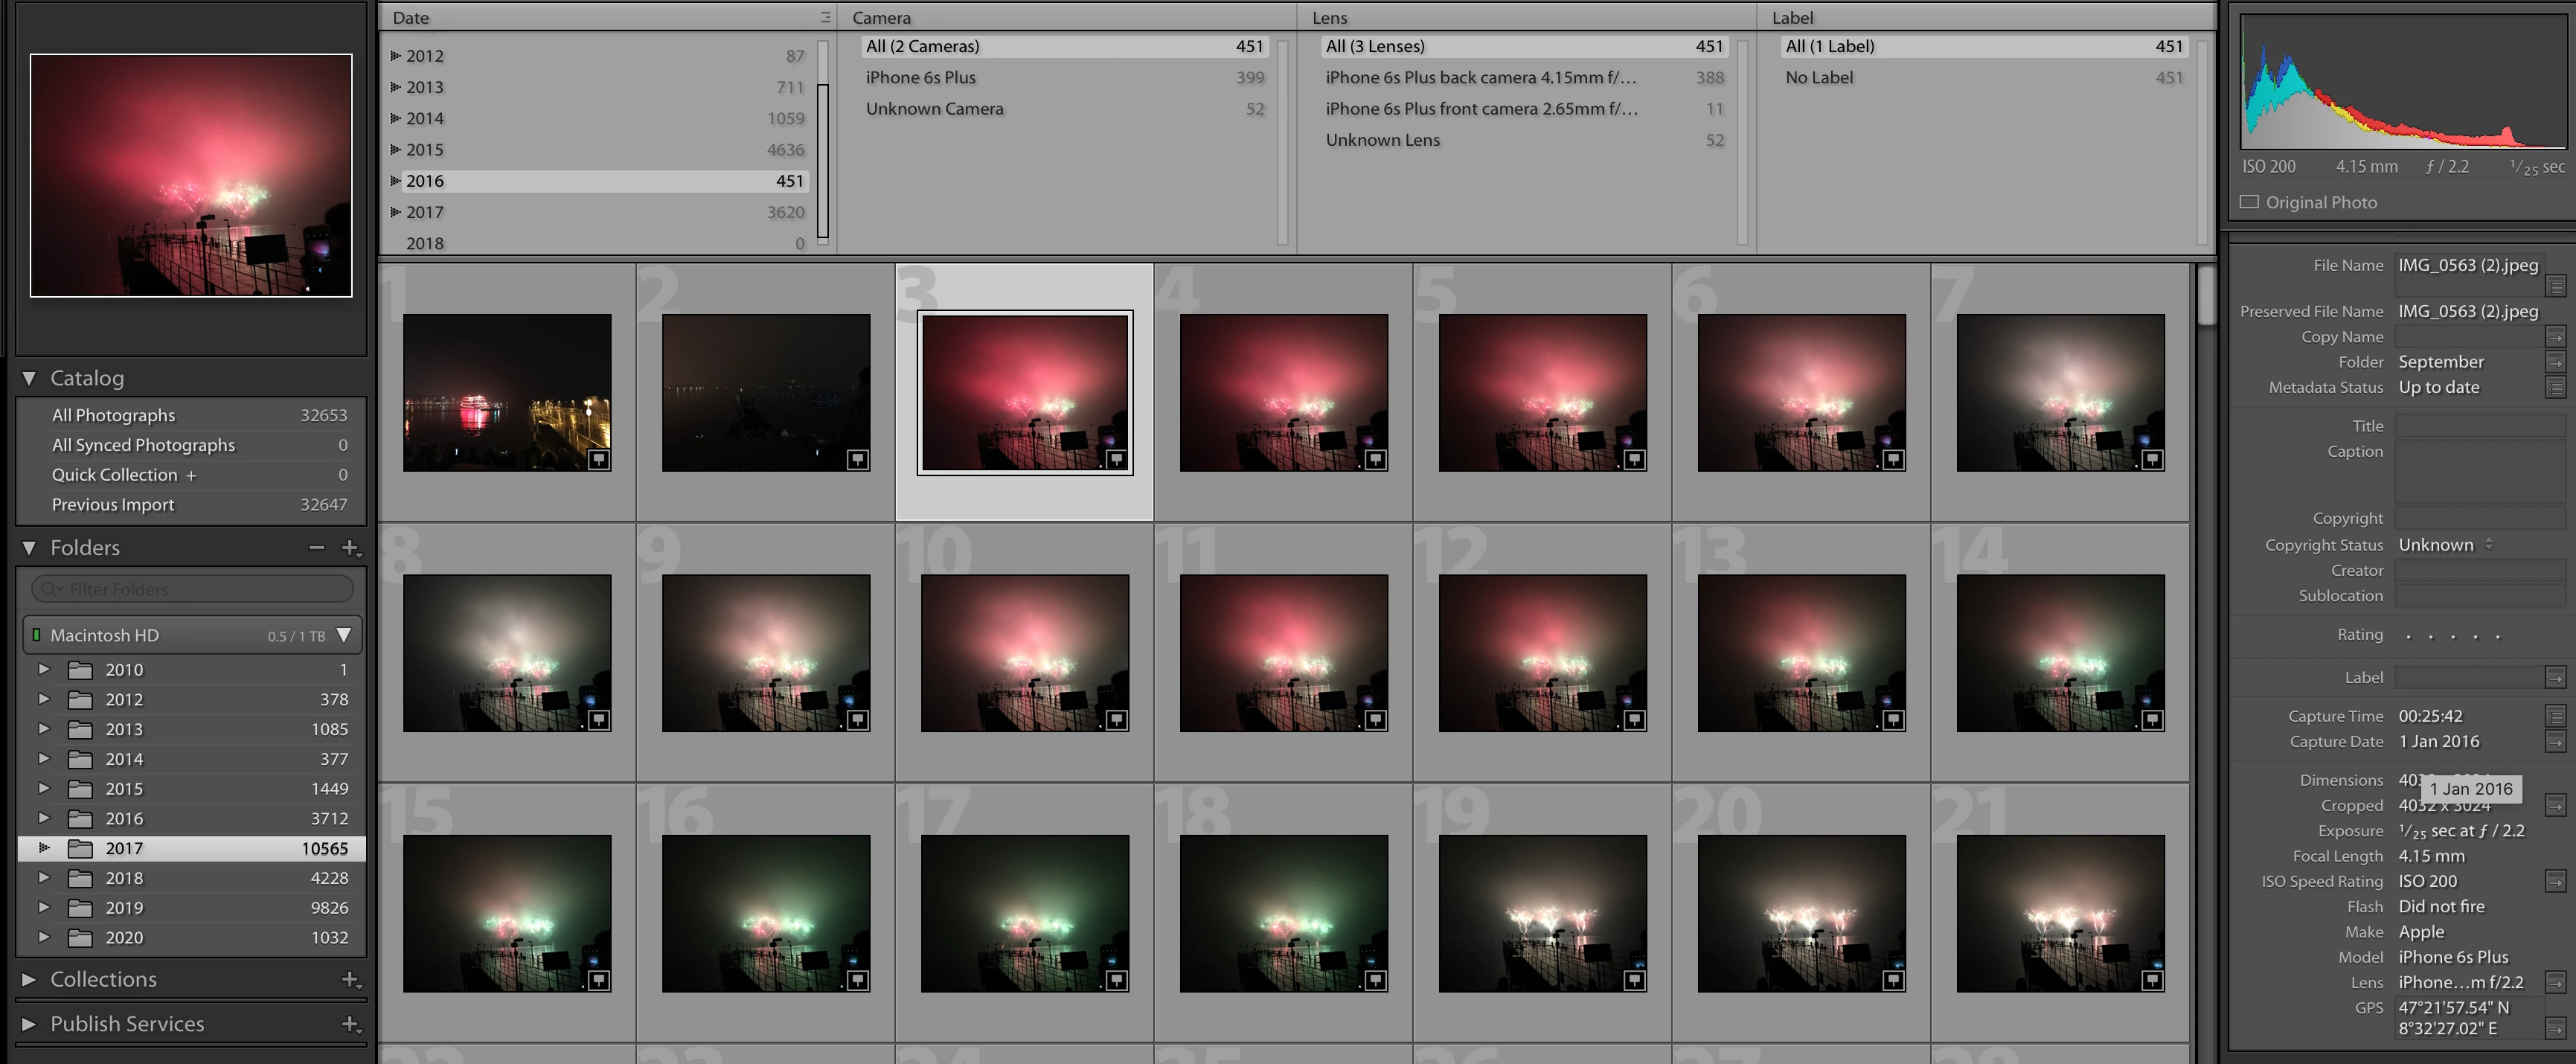Click the arrow button next to the Folder field
This screenshot has width=2576, height=1064.
point(2555,362)
